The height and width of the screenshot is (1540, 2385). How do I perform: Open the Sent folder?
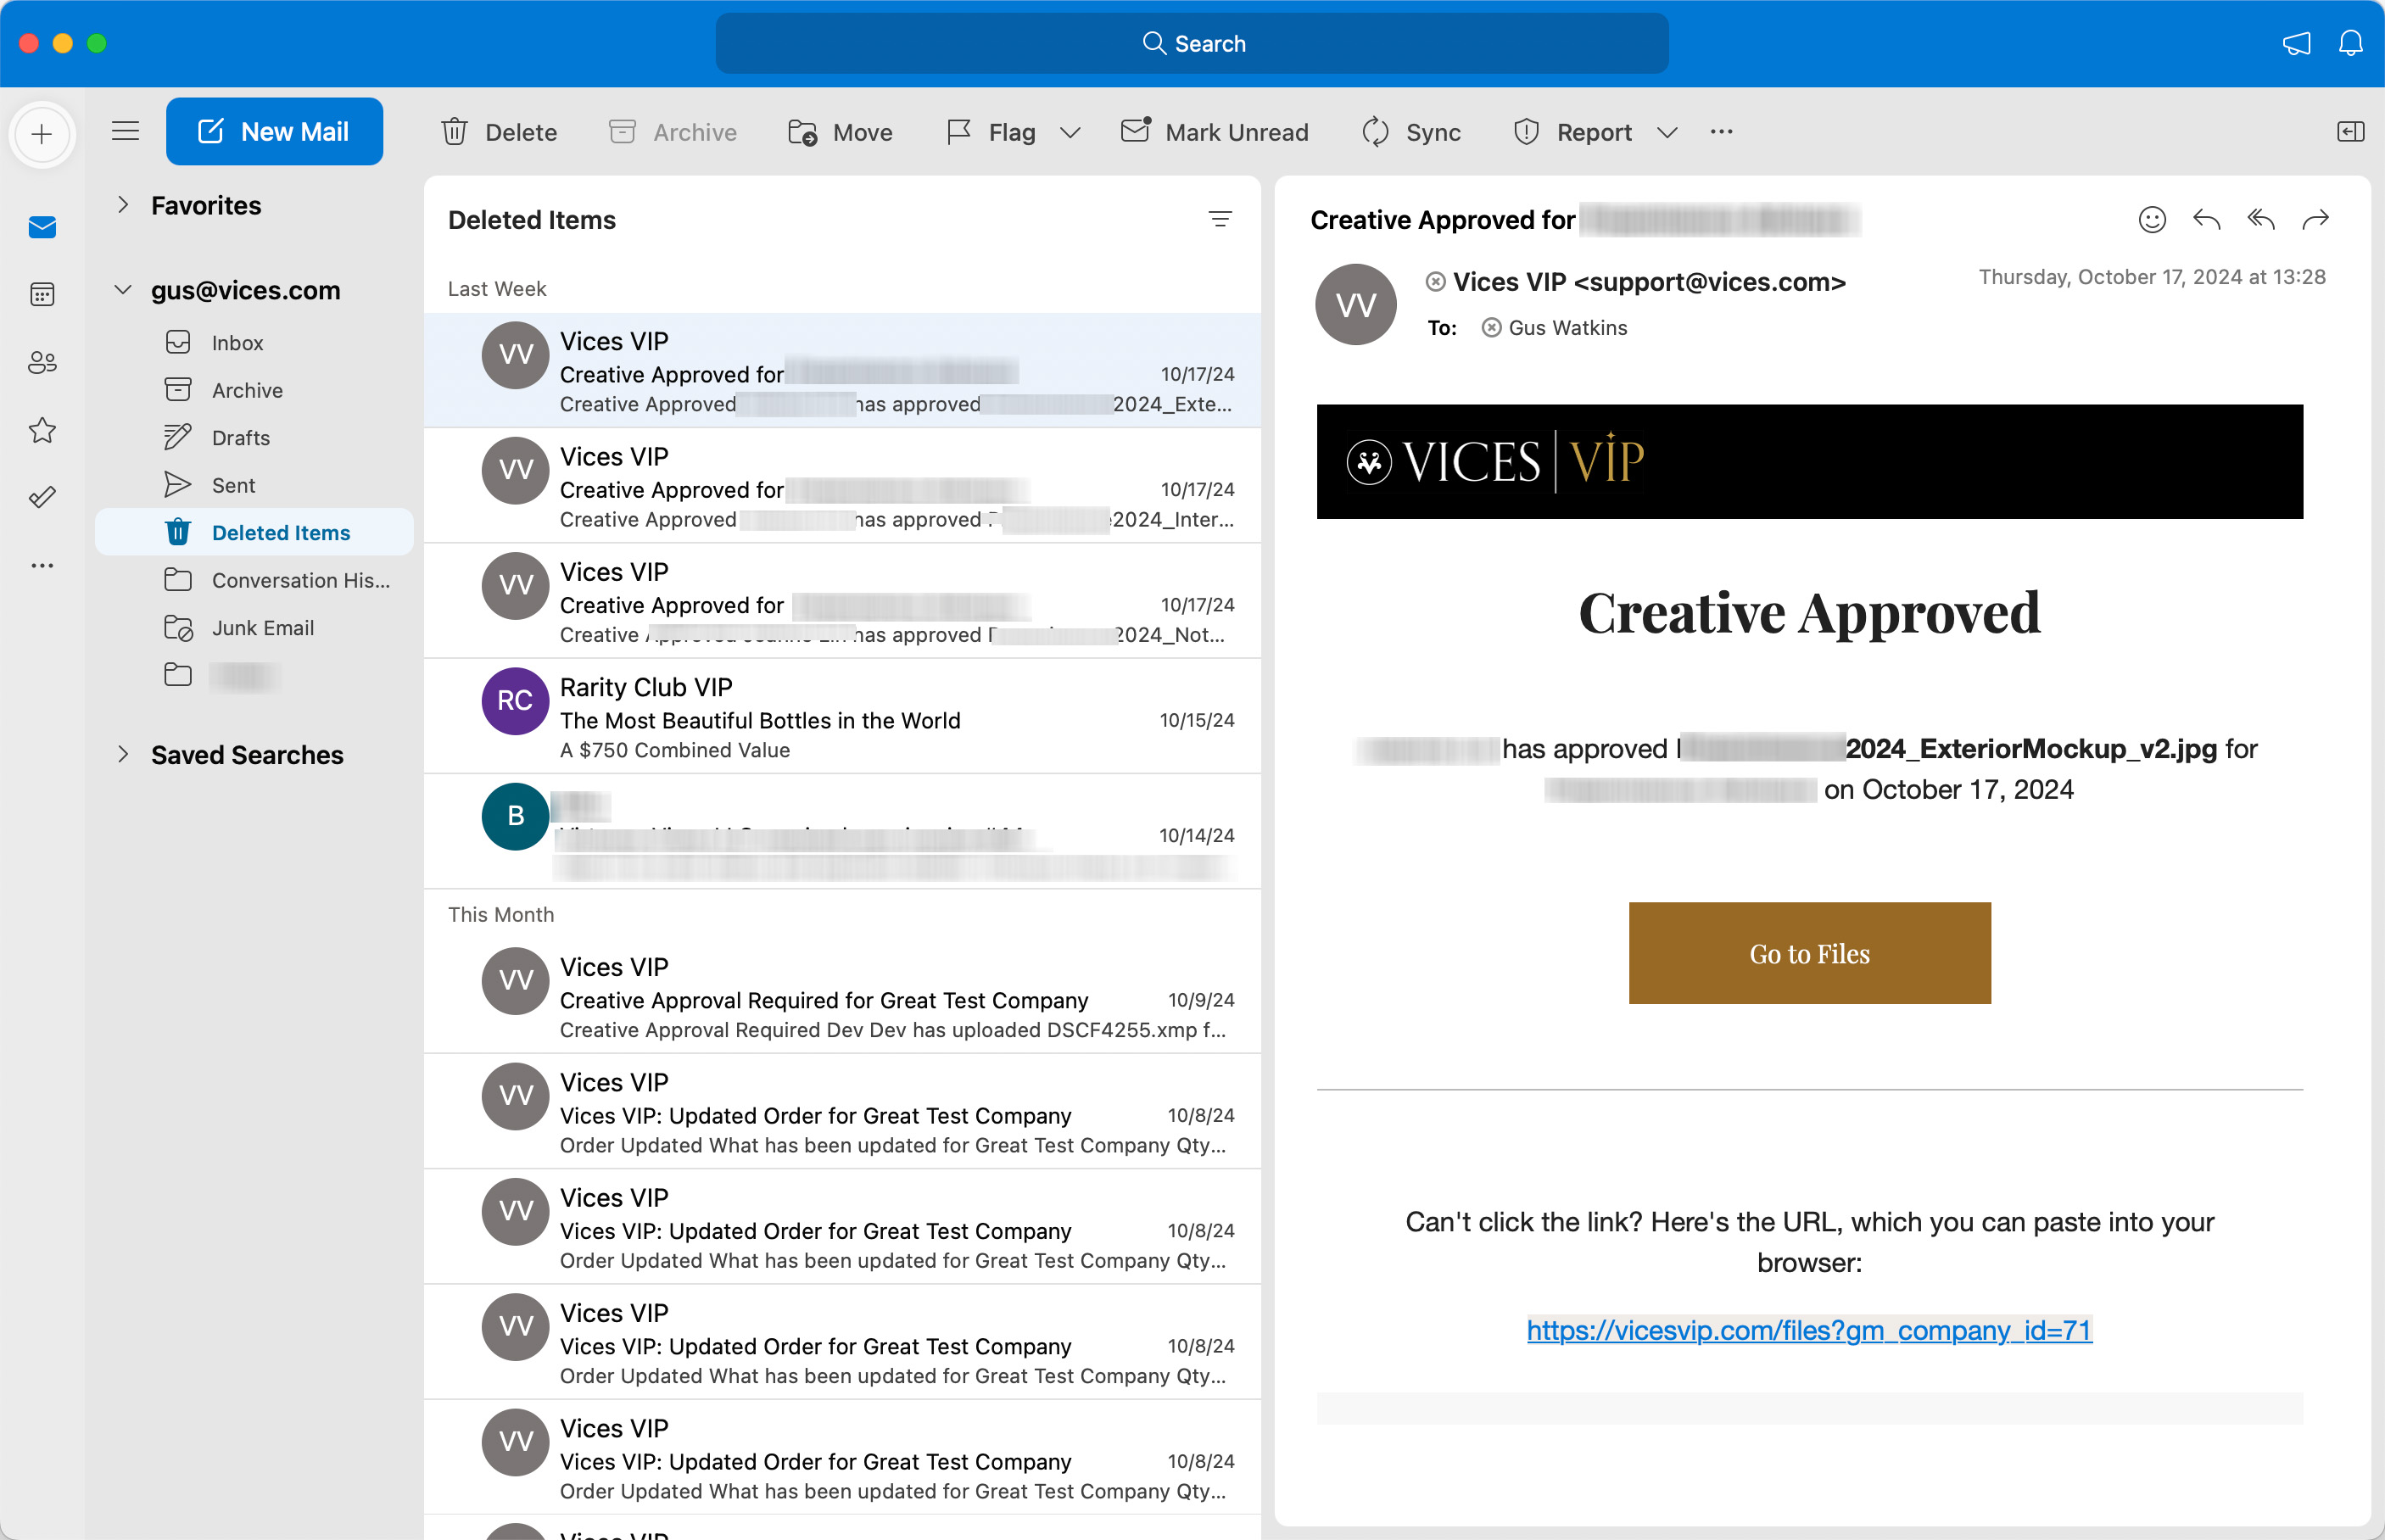[x=254, y=485]
